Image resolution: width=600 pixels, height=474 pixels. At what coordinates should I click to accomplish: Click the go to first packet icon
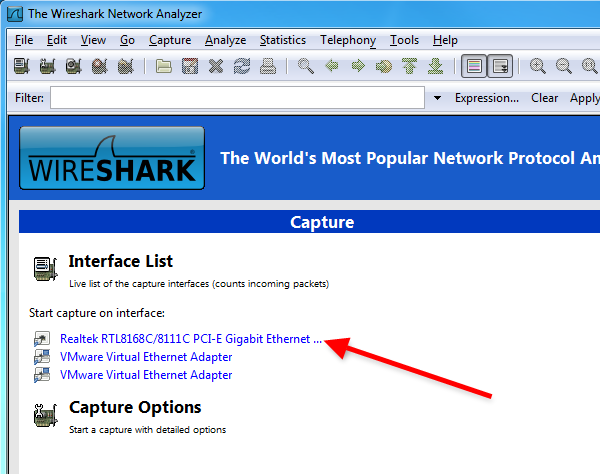tap(409, 67)
